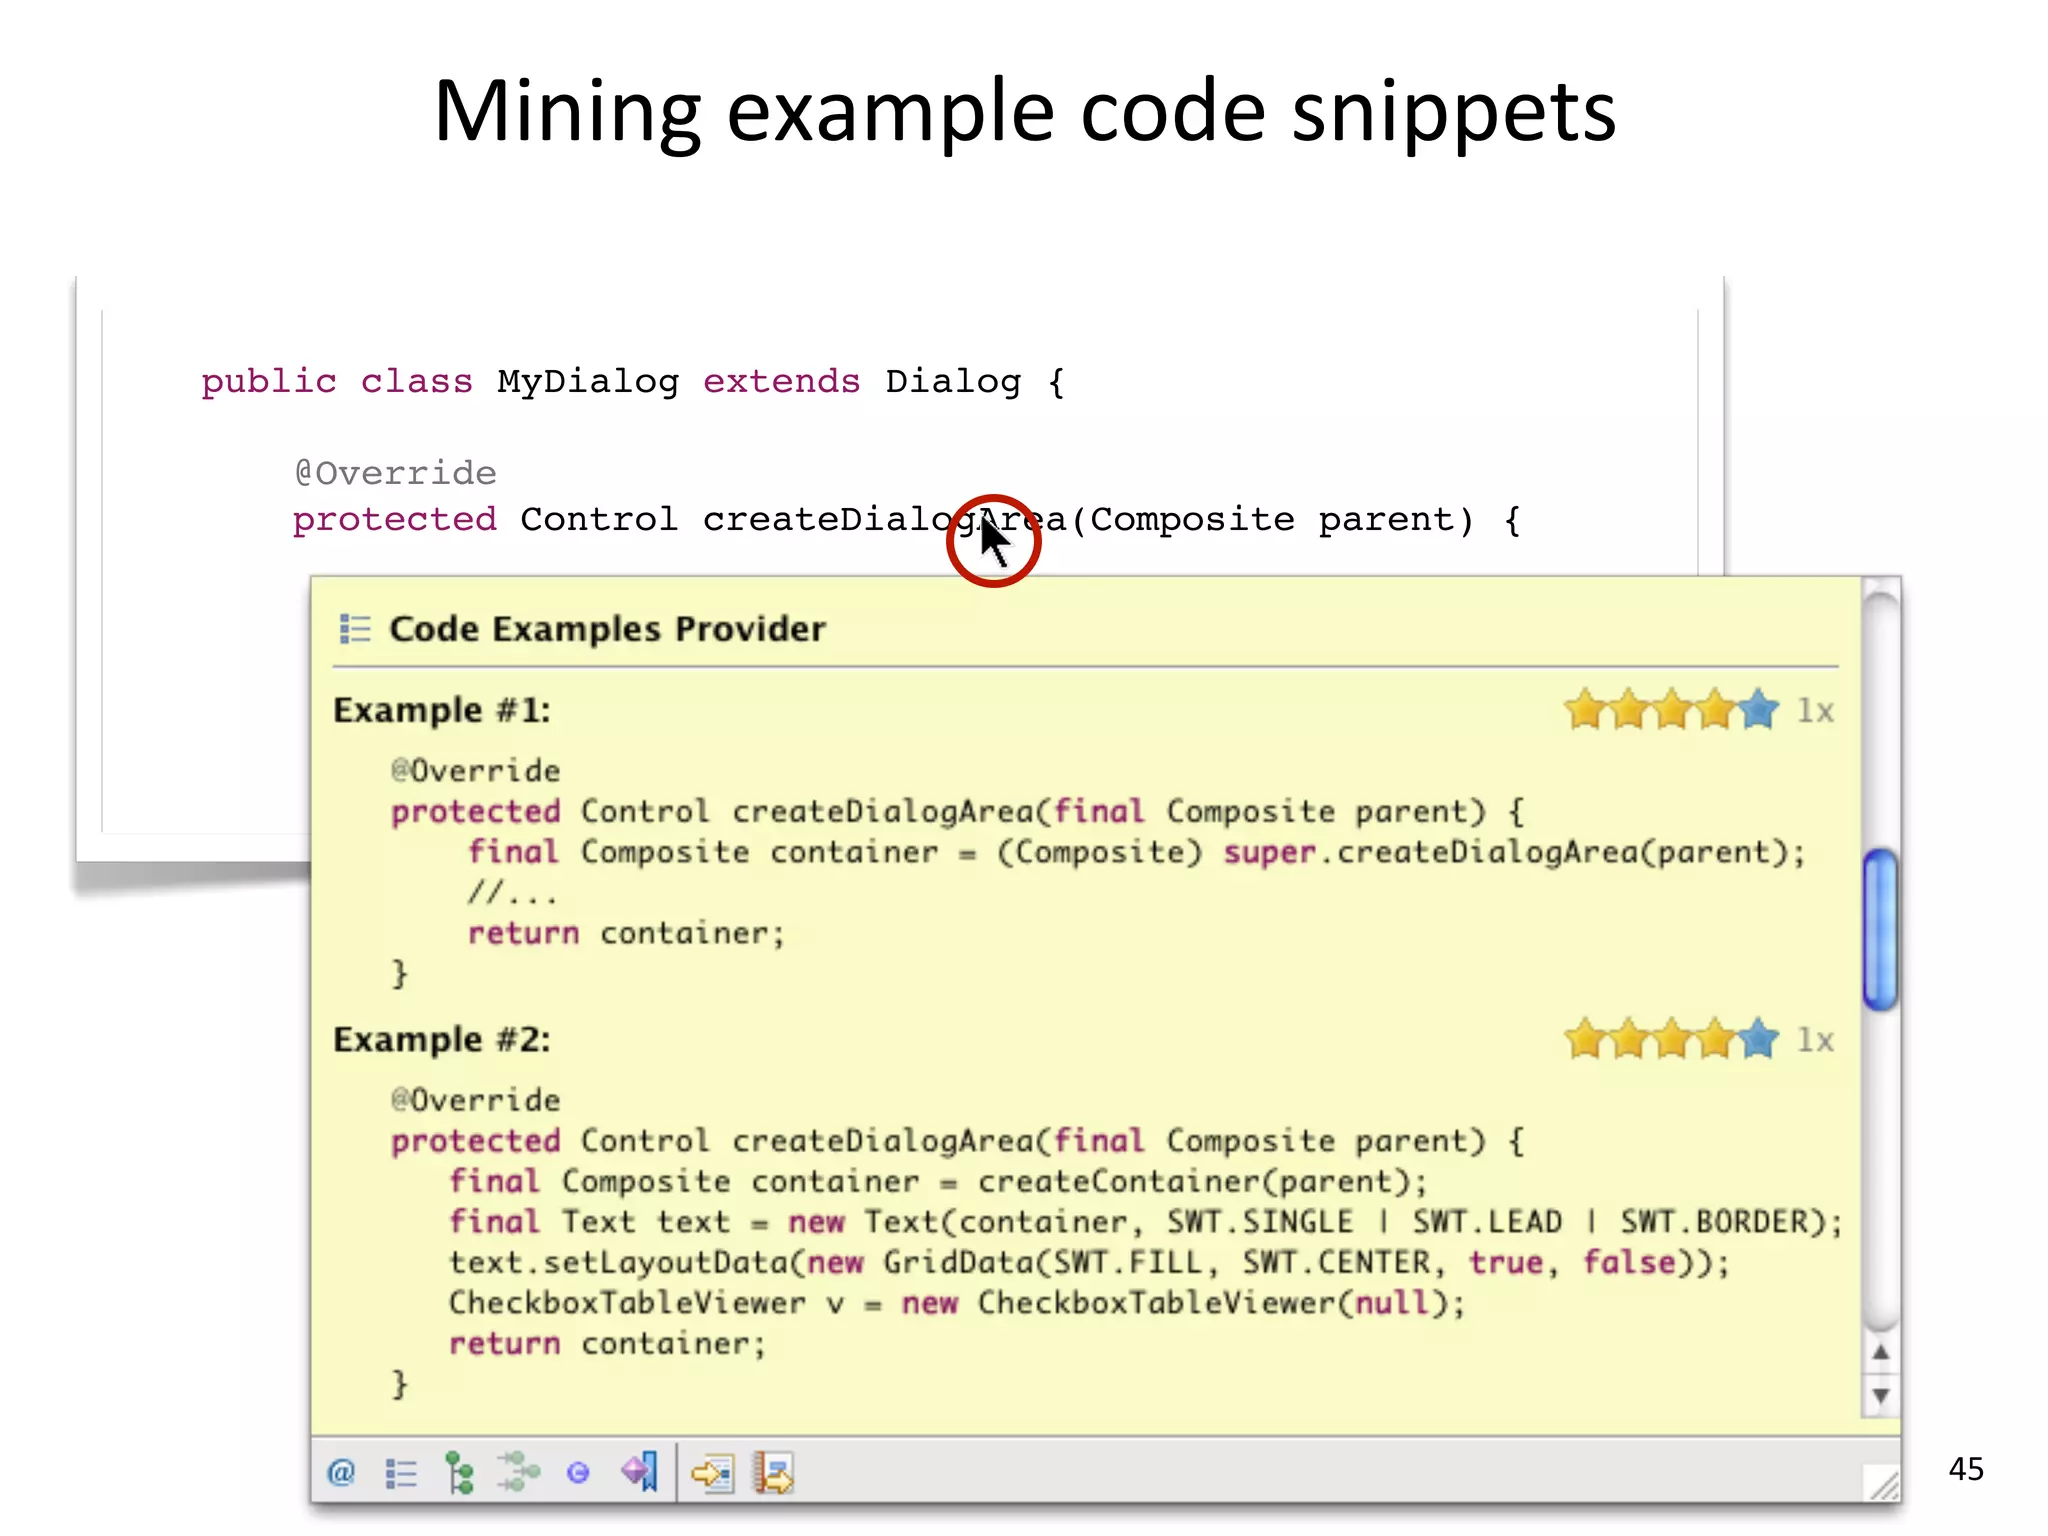
Task: Click 'extends' keyword in editor
Action: pos(781,382)
